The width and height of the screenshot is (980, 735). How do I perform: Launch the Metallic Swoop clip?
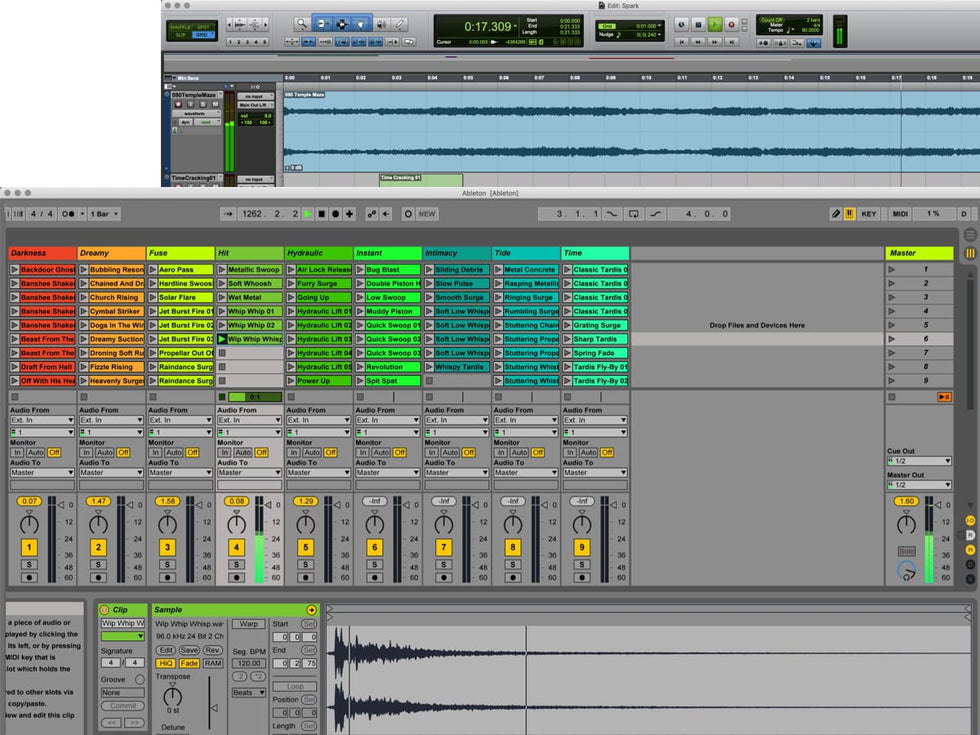(222, 270)
